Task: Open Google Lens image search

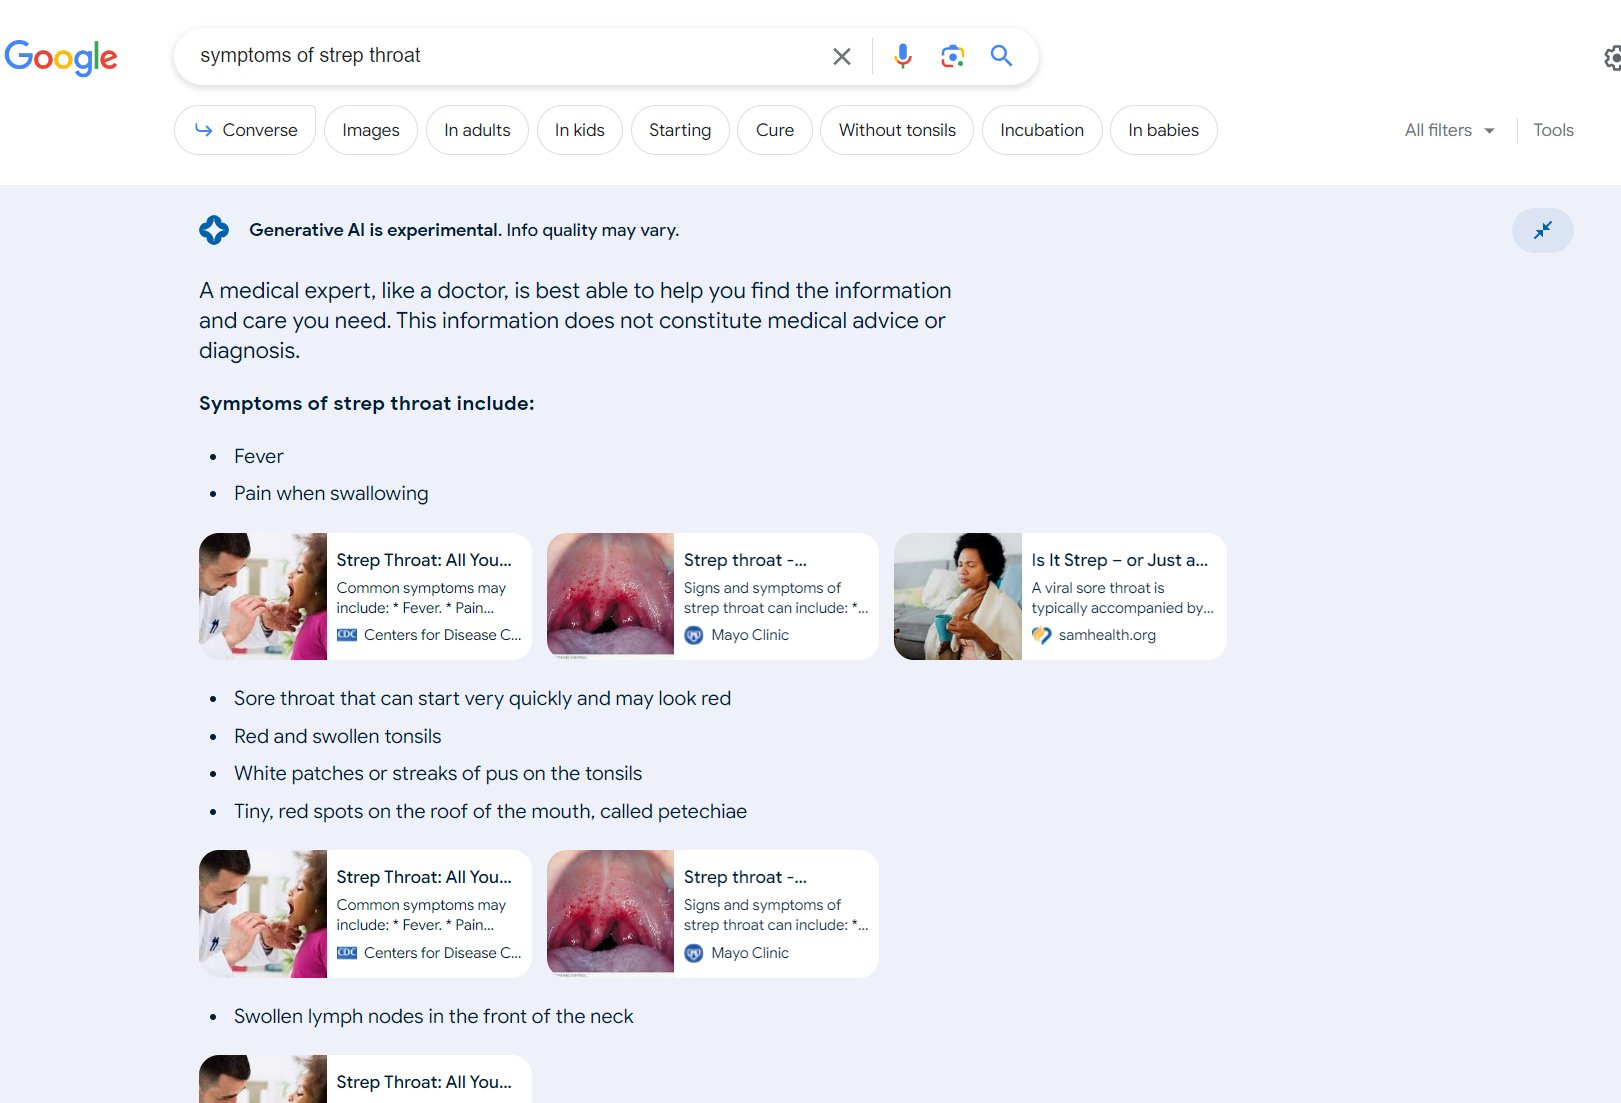Action: (x=952, y=56)
